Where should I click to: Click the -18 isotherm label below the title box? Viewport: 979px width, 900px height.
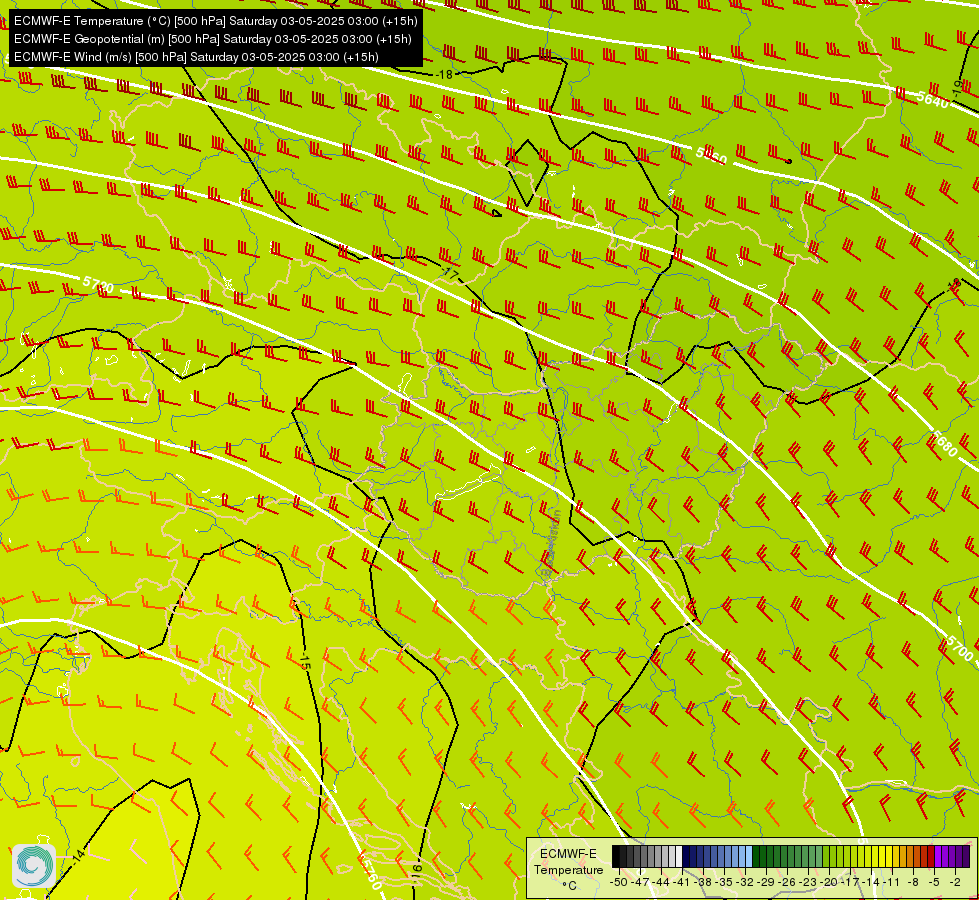click(x=445, y=74)
